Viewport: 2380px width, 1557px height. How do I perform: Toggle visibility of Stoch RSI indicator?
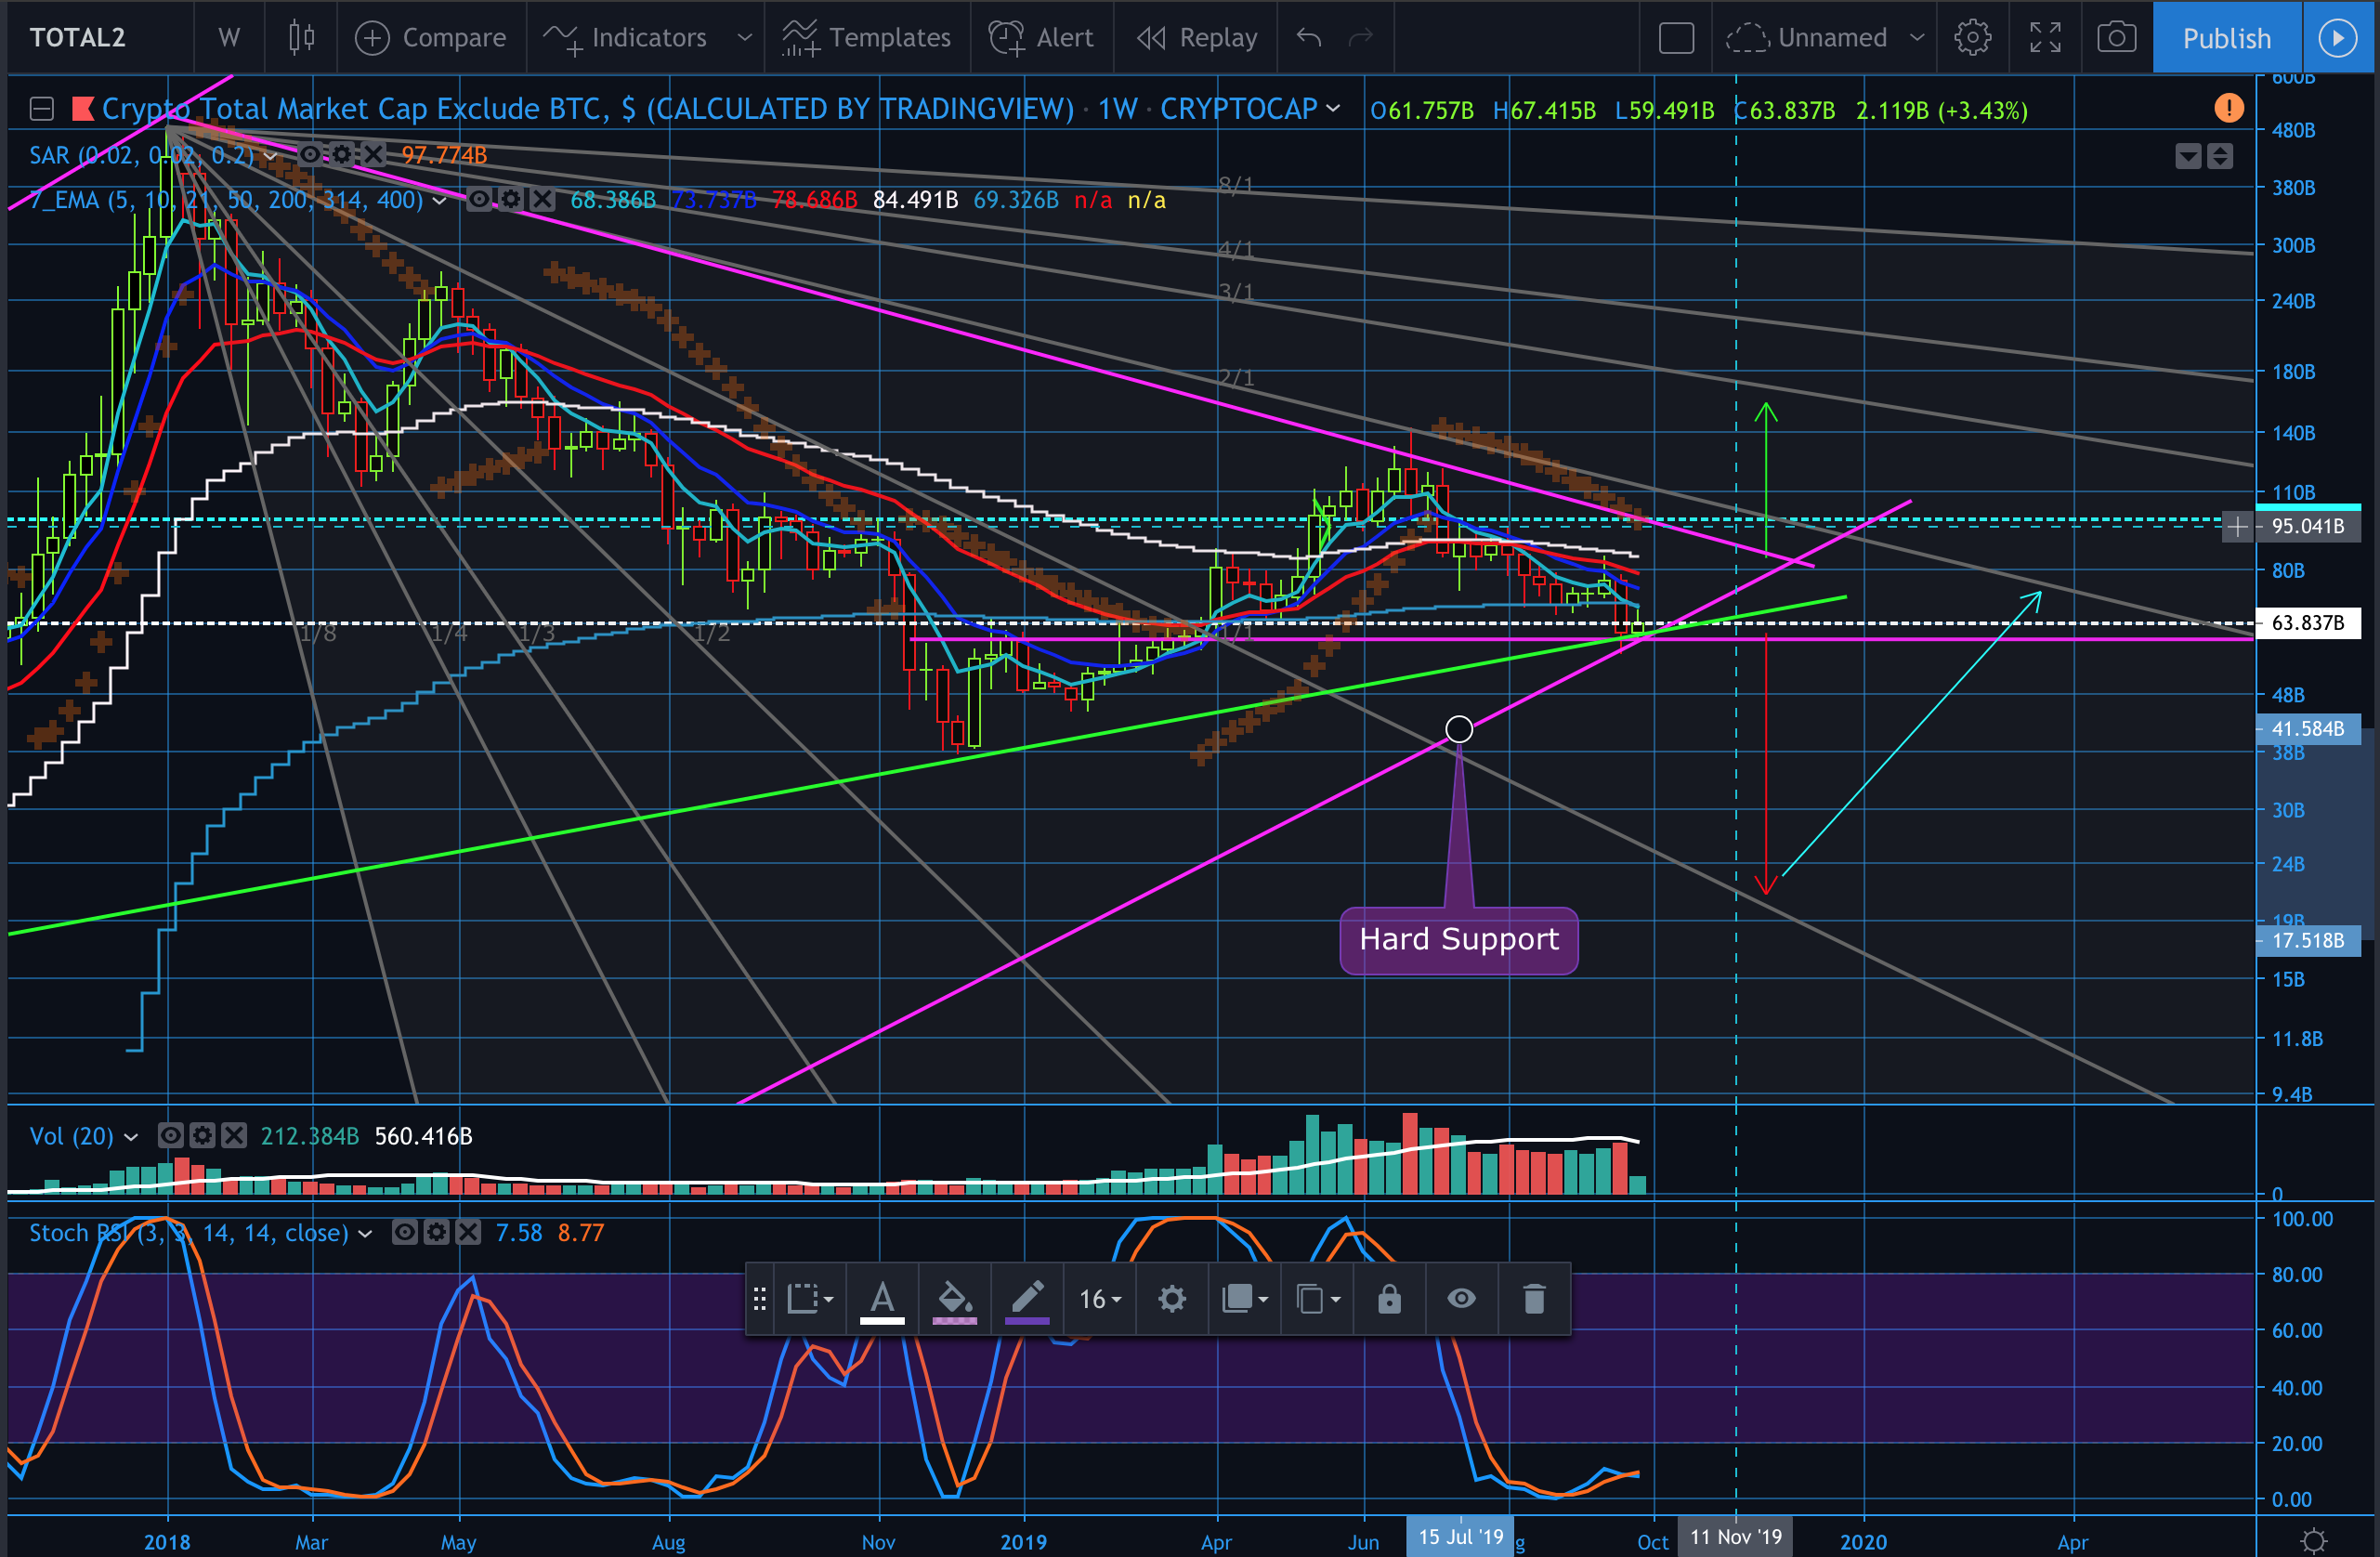pyautogui.click(x=404, y=1233)
